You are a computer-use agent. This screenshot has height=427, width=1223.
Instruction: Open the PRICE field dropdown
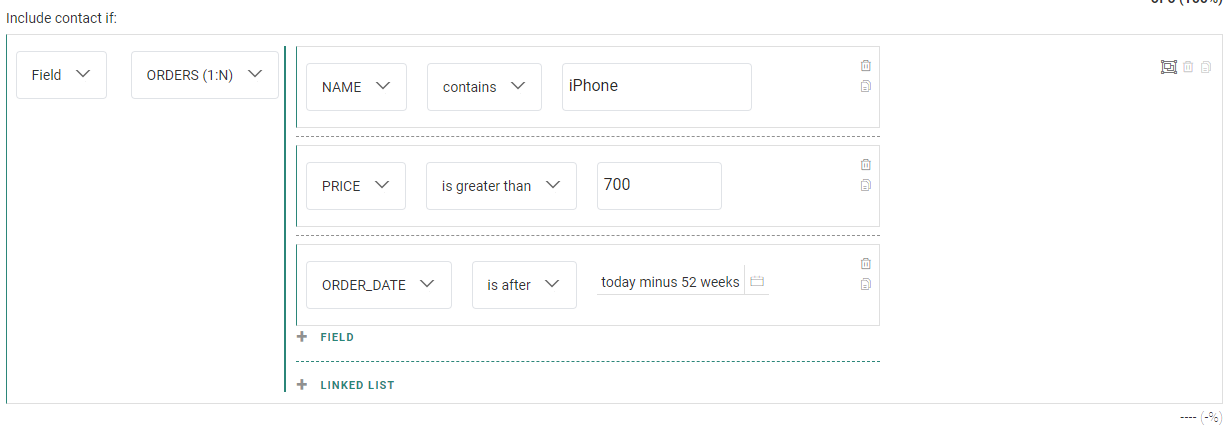pos(356,186)
